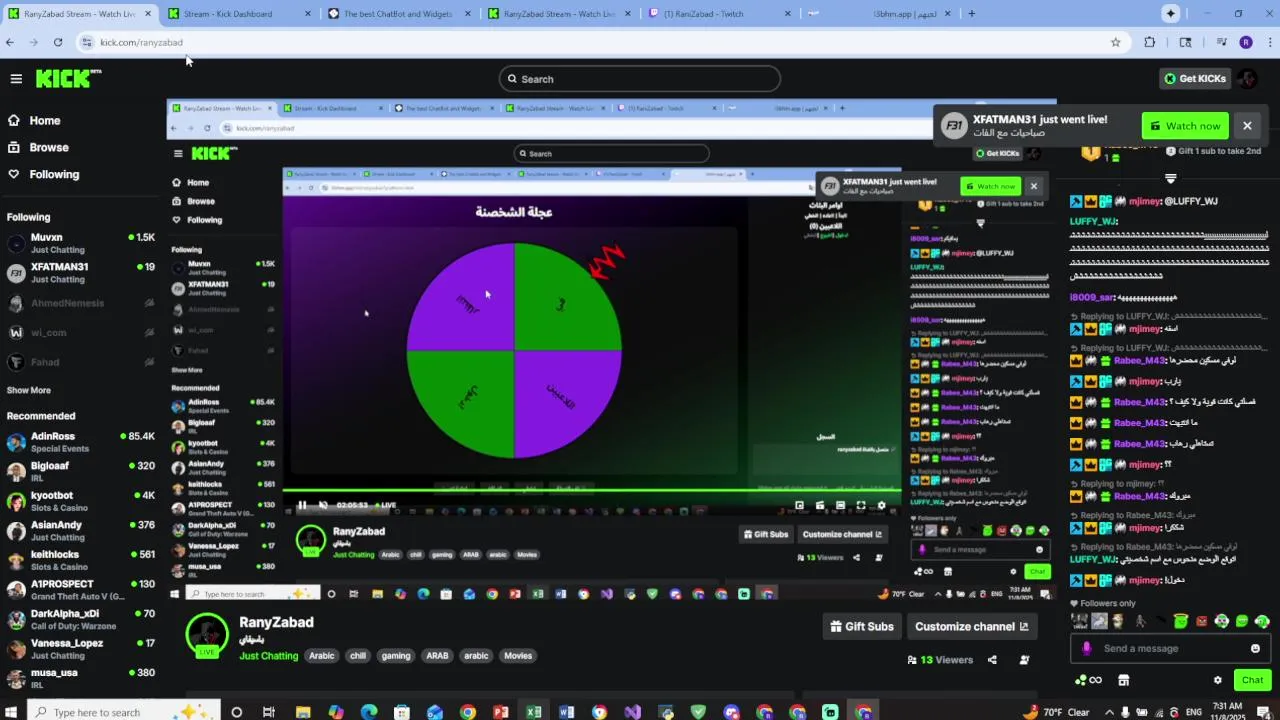1280x720 pixels.
Task: Open Chrome extensions puzzle icon
Action: click(1150, 42)
